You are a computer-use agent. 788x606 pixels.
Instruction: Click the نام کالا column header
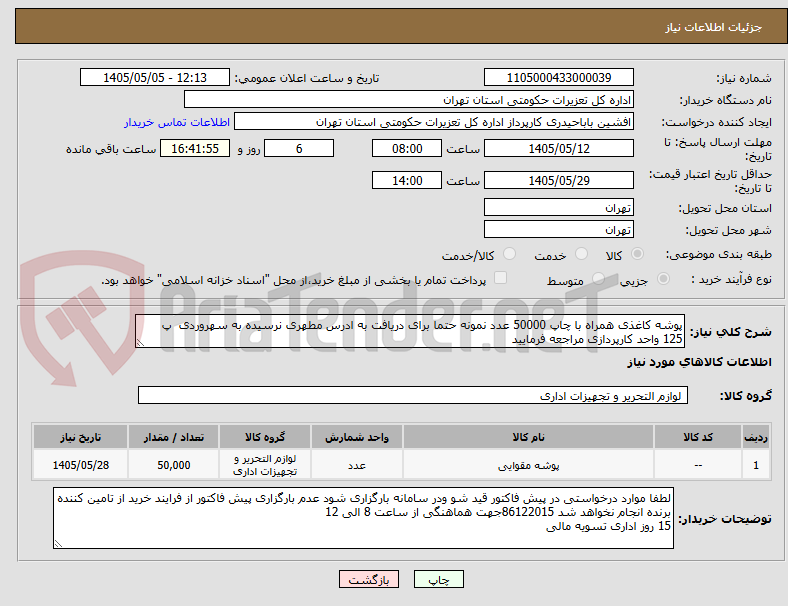click(x=528, y=437)
